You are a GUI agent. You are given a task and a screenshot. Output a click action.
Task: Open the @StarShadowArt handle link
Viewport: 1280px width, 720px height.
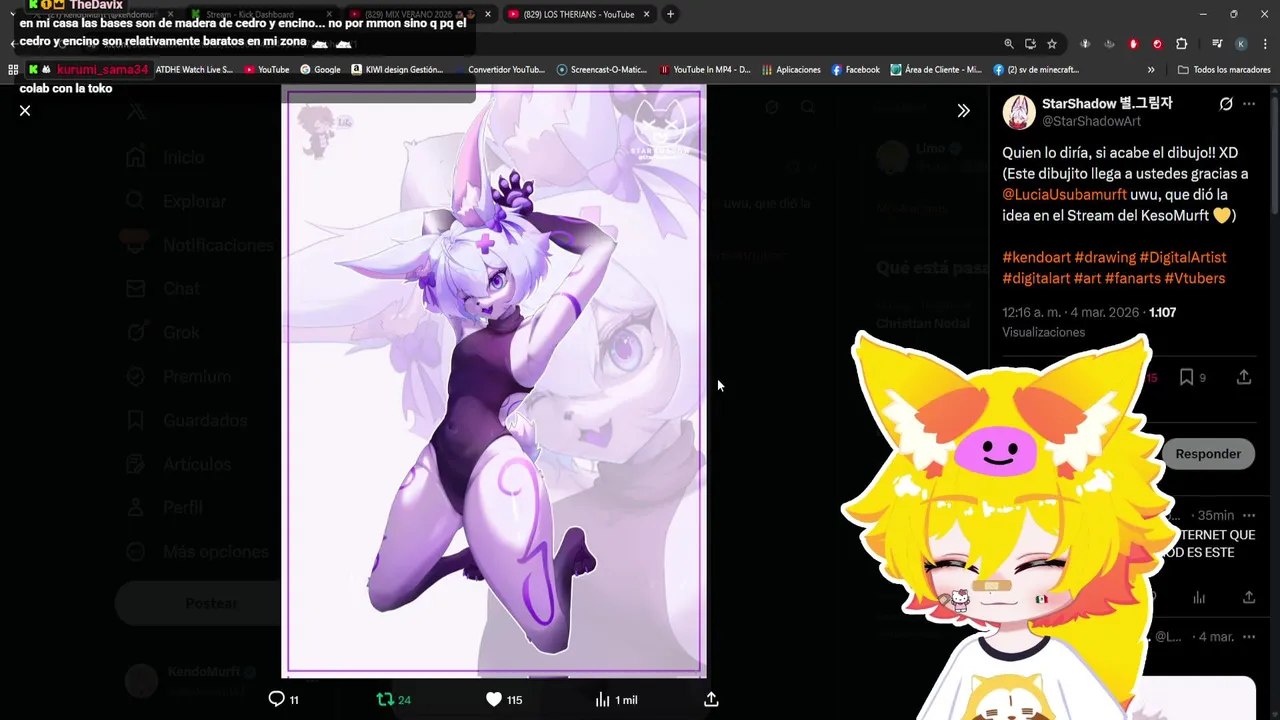tap(1091, 121)
